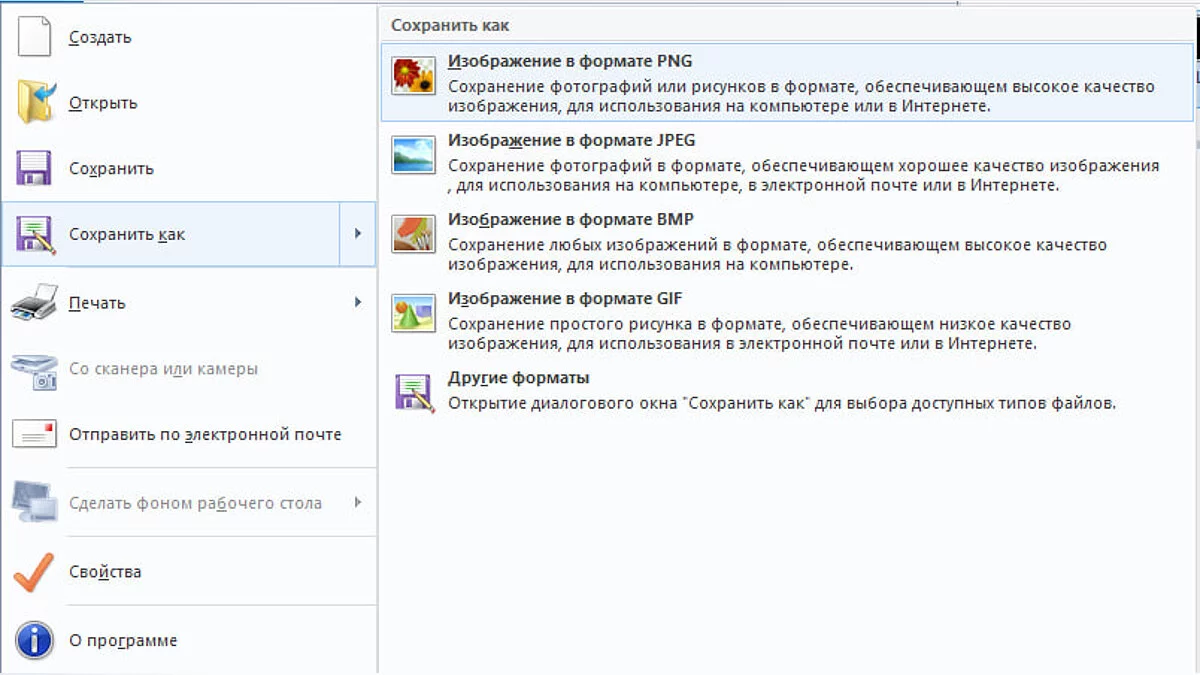The height and width of the screenshot is (675, 1200).
Task: Select Изображение в формате GIF title
Action: [565, 298]
